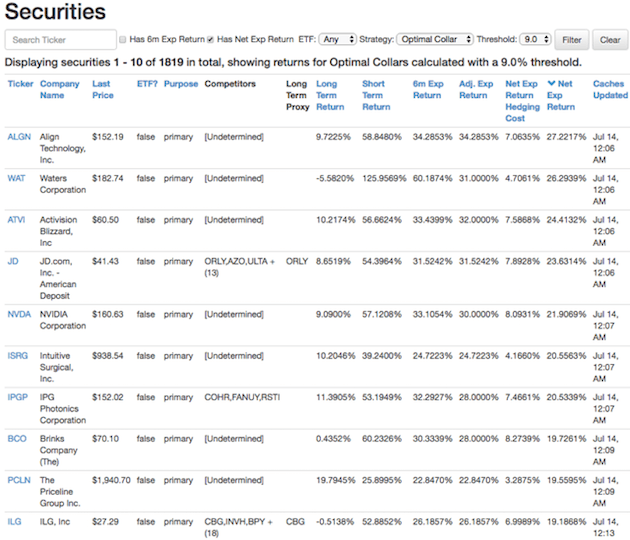Sort by Long Term Return column

(329, 95)
